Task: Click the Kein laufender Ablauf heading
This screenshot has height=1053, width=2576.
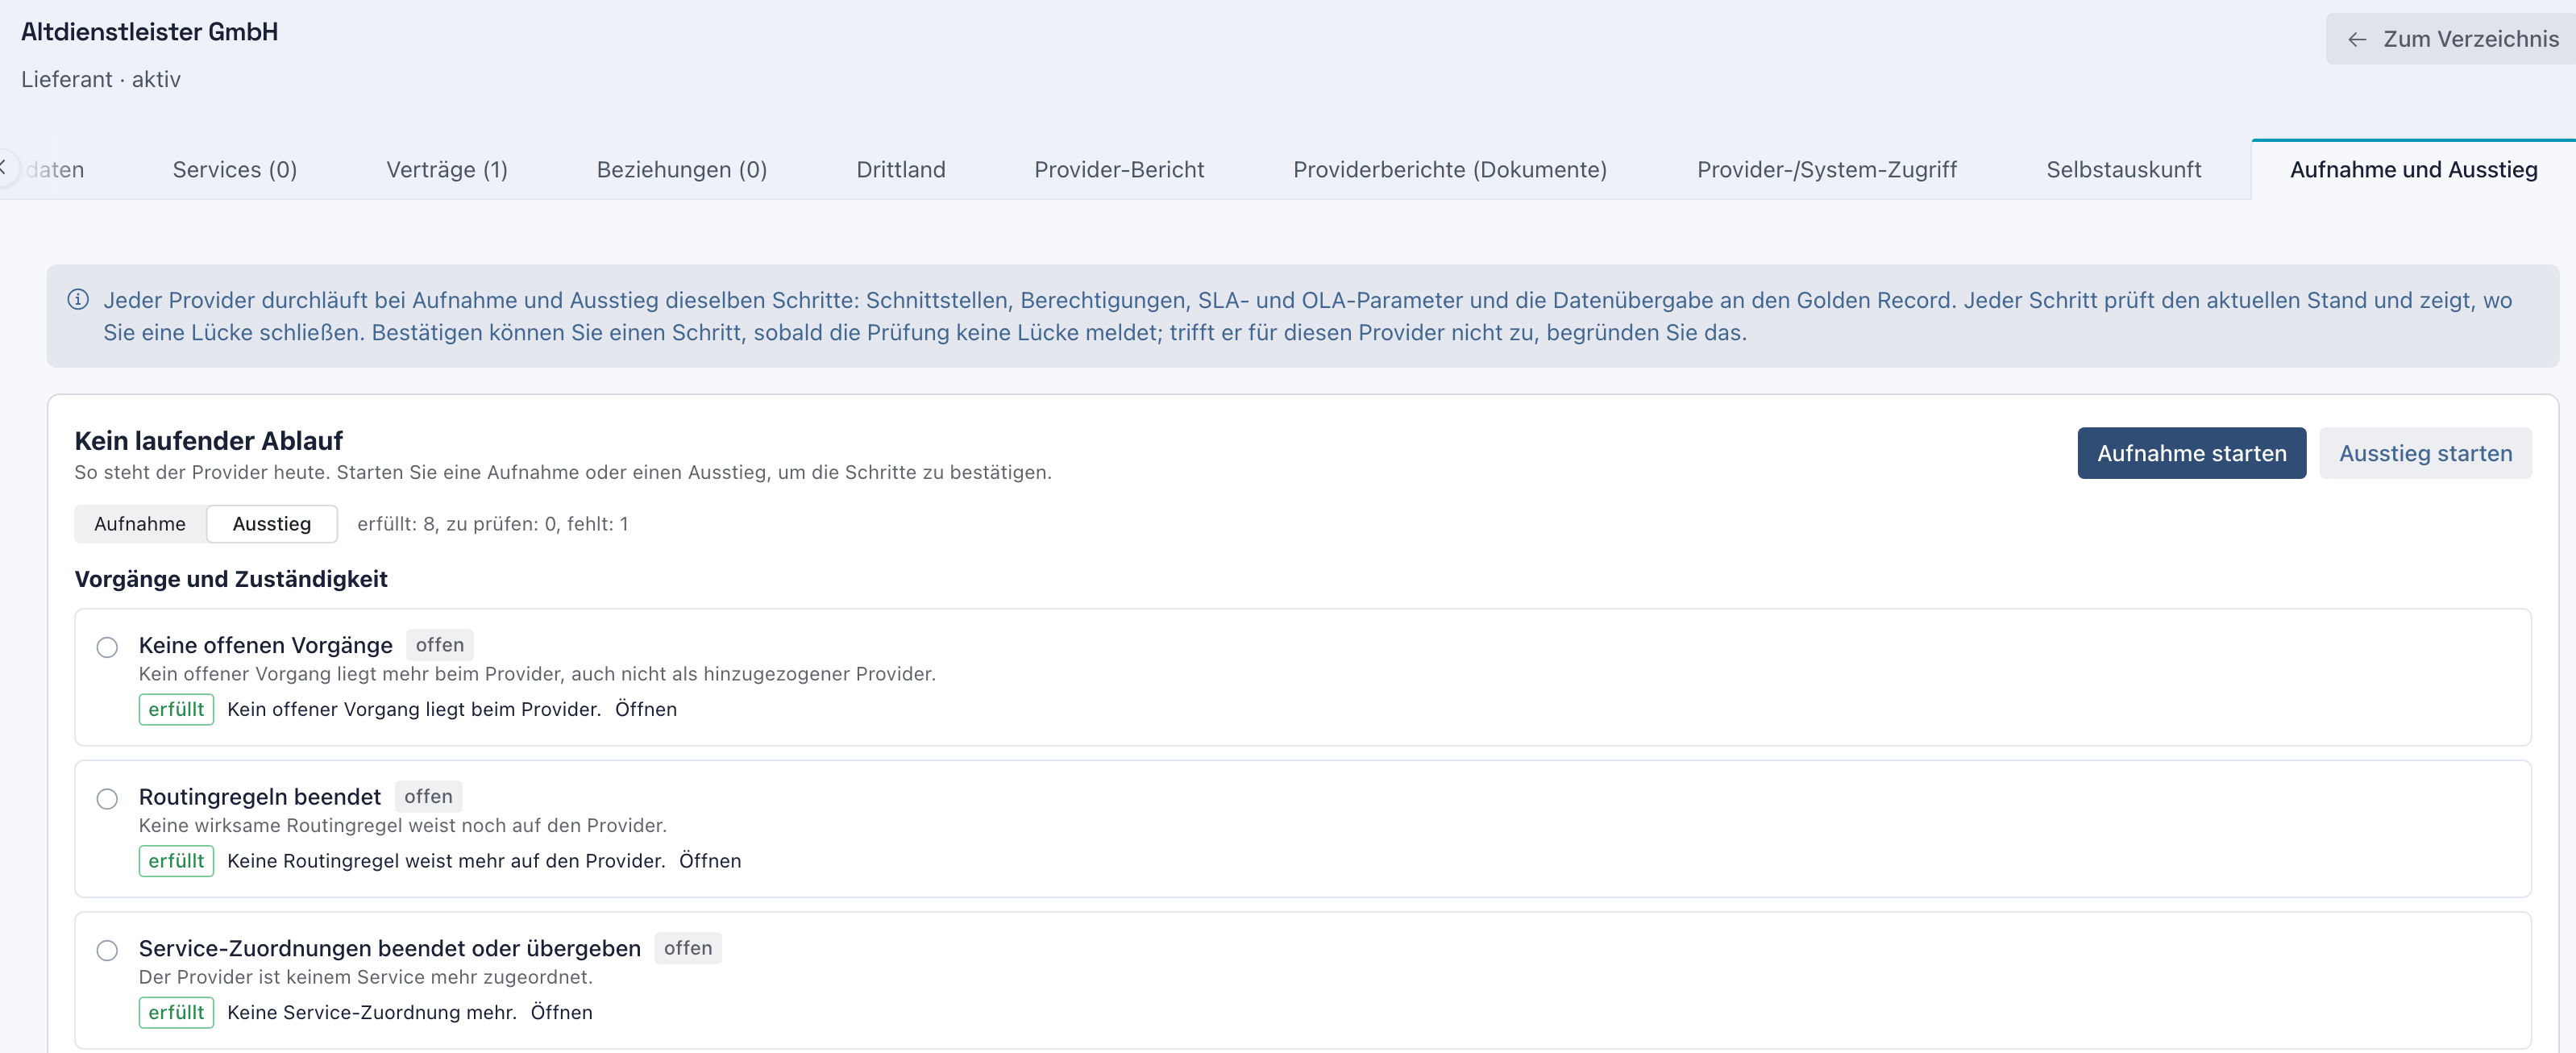Action: pos(208,441)
